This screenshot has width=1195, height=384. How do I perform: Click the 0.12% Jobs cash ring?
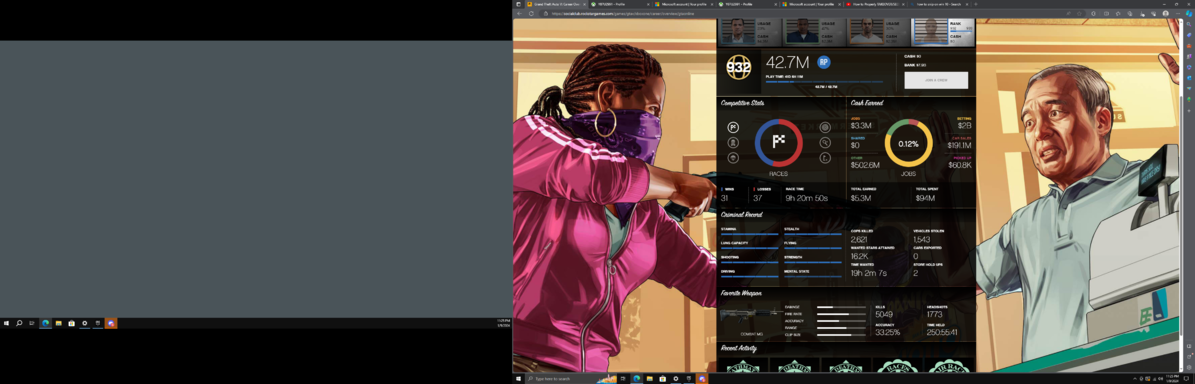click(908, 143)
